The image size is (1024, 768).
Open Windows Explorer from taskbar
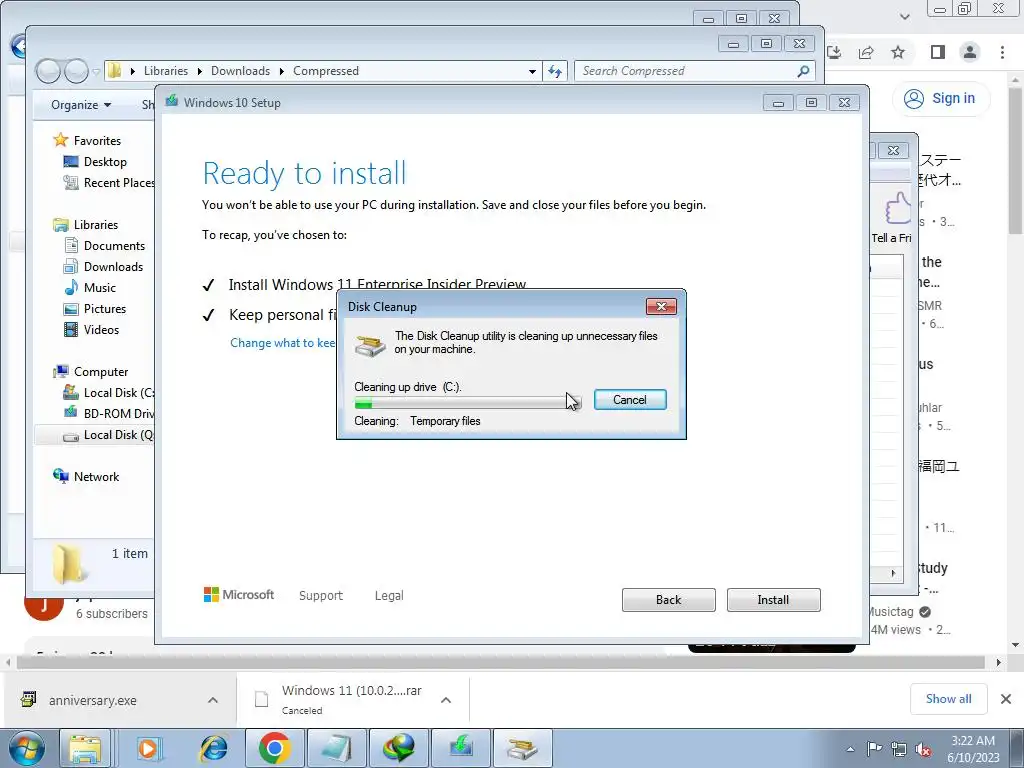[86, 748]
